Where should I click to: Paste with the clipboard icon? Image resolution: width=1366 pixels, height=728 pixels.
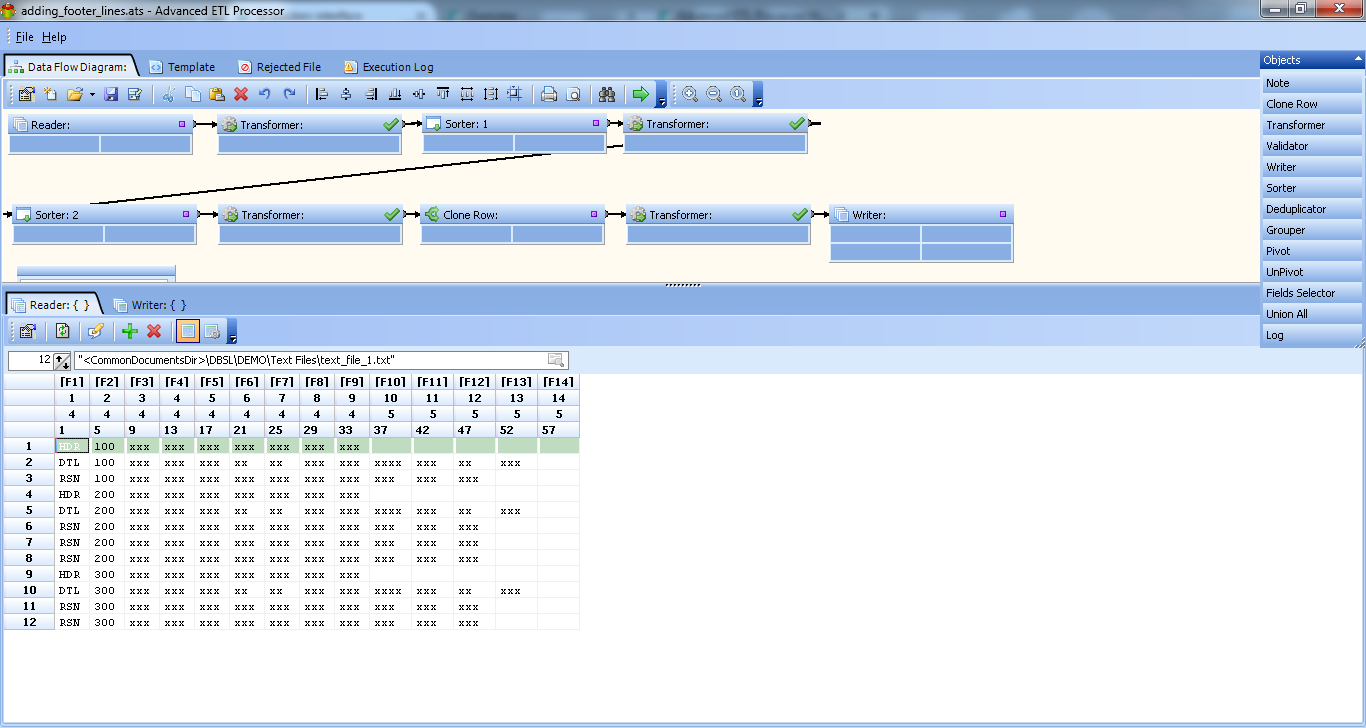point(217,95)
